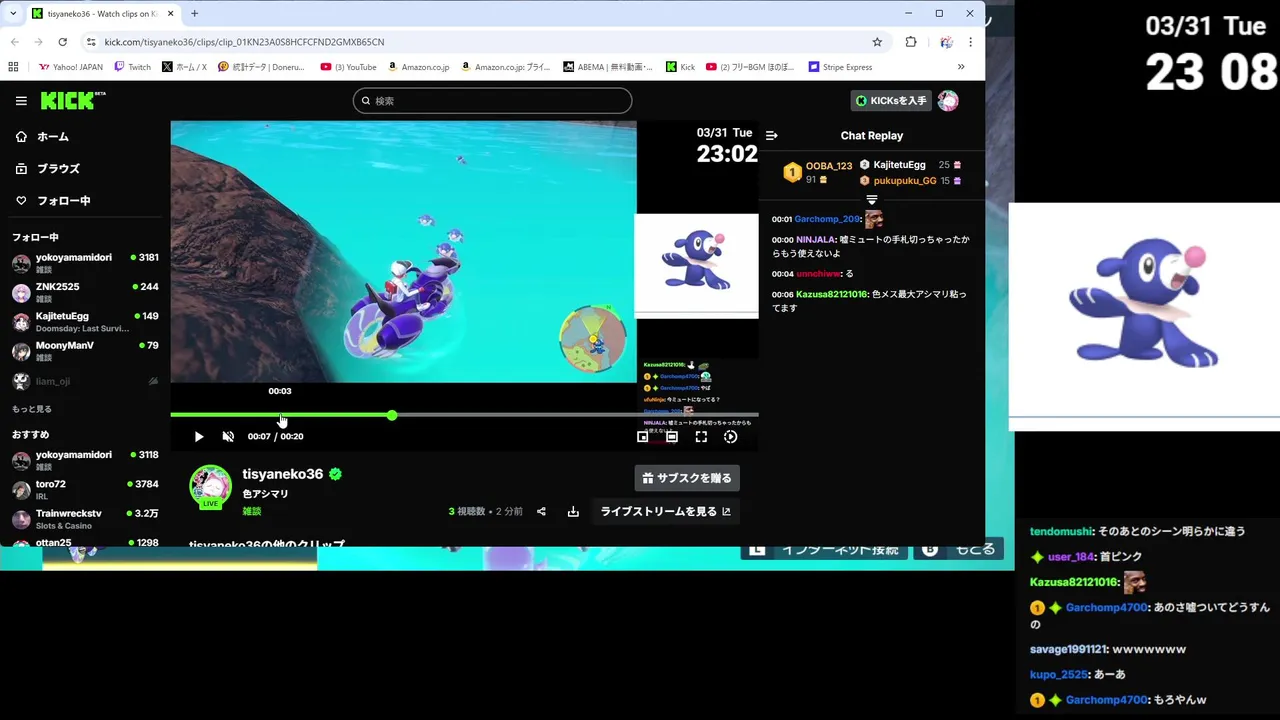Expand hidden bookmarks chevron

point(961,67)
